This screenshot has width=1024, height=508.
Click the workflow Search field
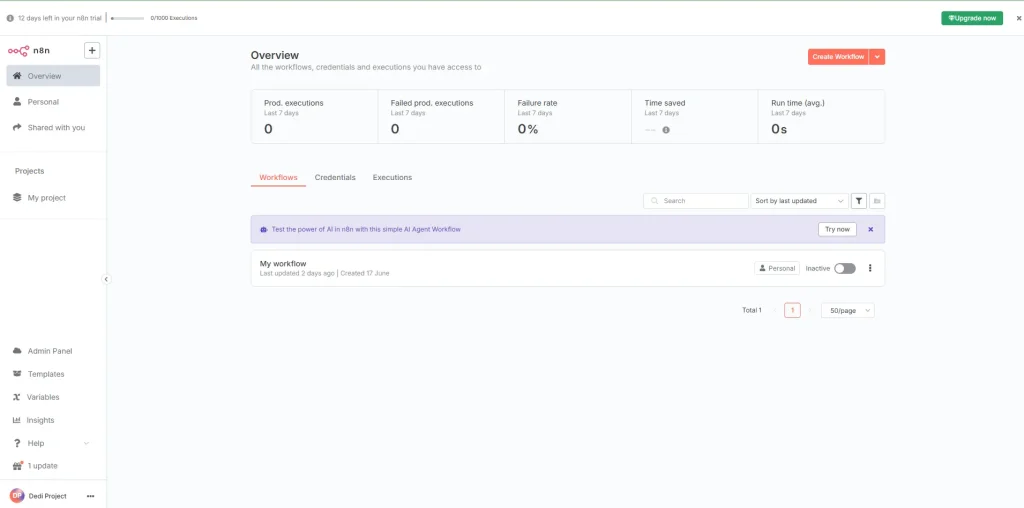click(696, 201)
